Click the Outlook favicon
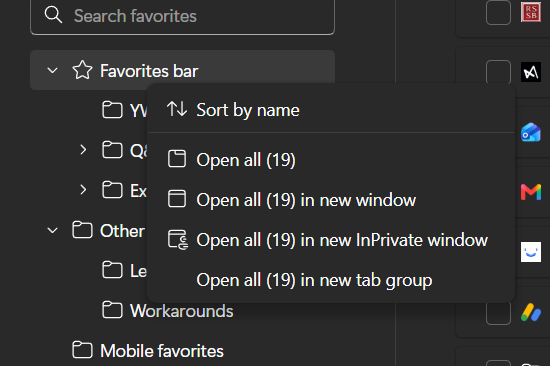Screen dimensions: 550x366 531,132
